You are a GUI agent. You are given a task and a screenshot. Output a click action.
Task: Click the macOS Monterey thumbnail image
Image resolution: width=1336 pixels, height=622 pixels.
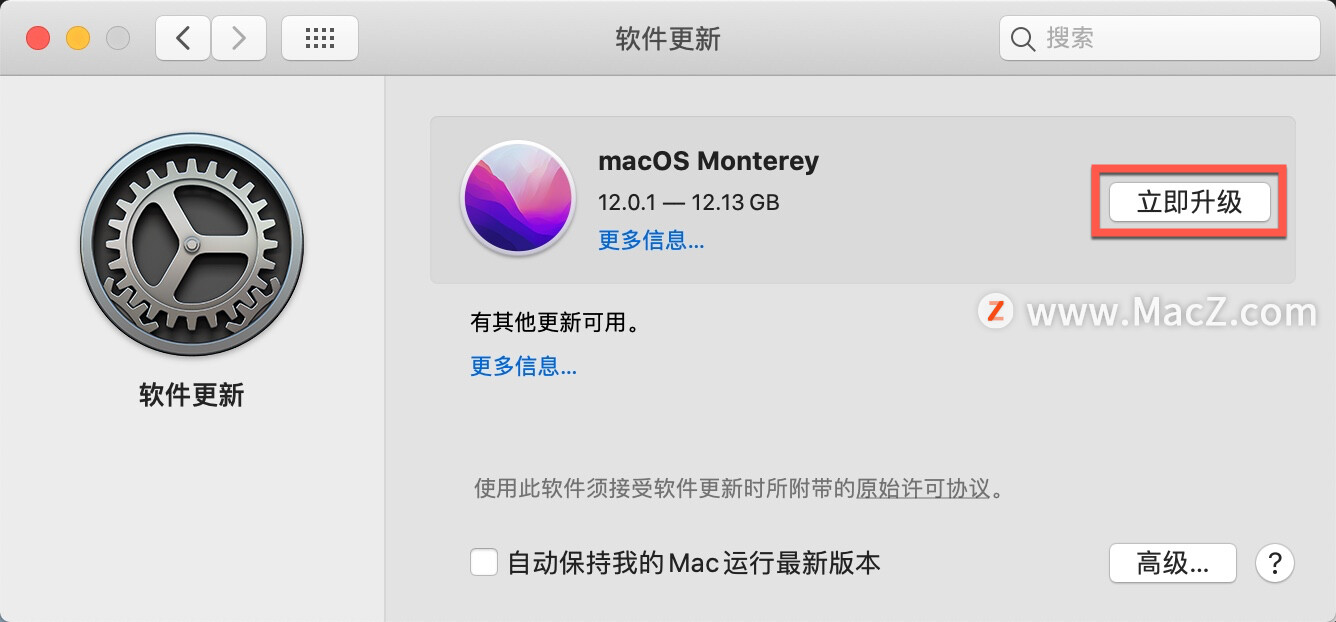click(518, 198)
